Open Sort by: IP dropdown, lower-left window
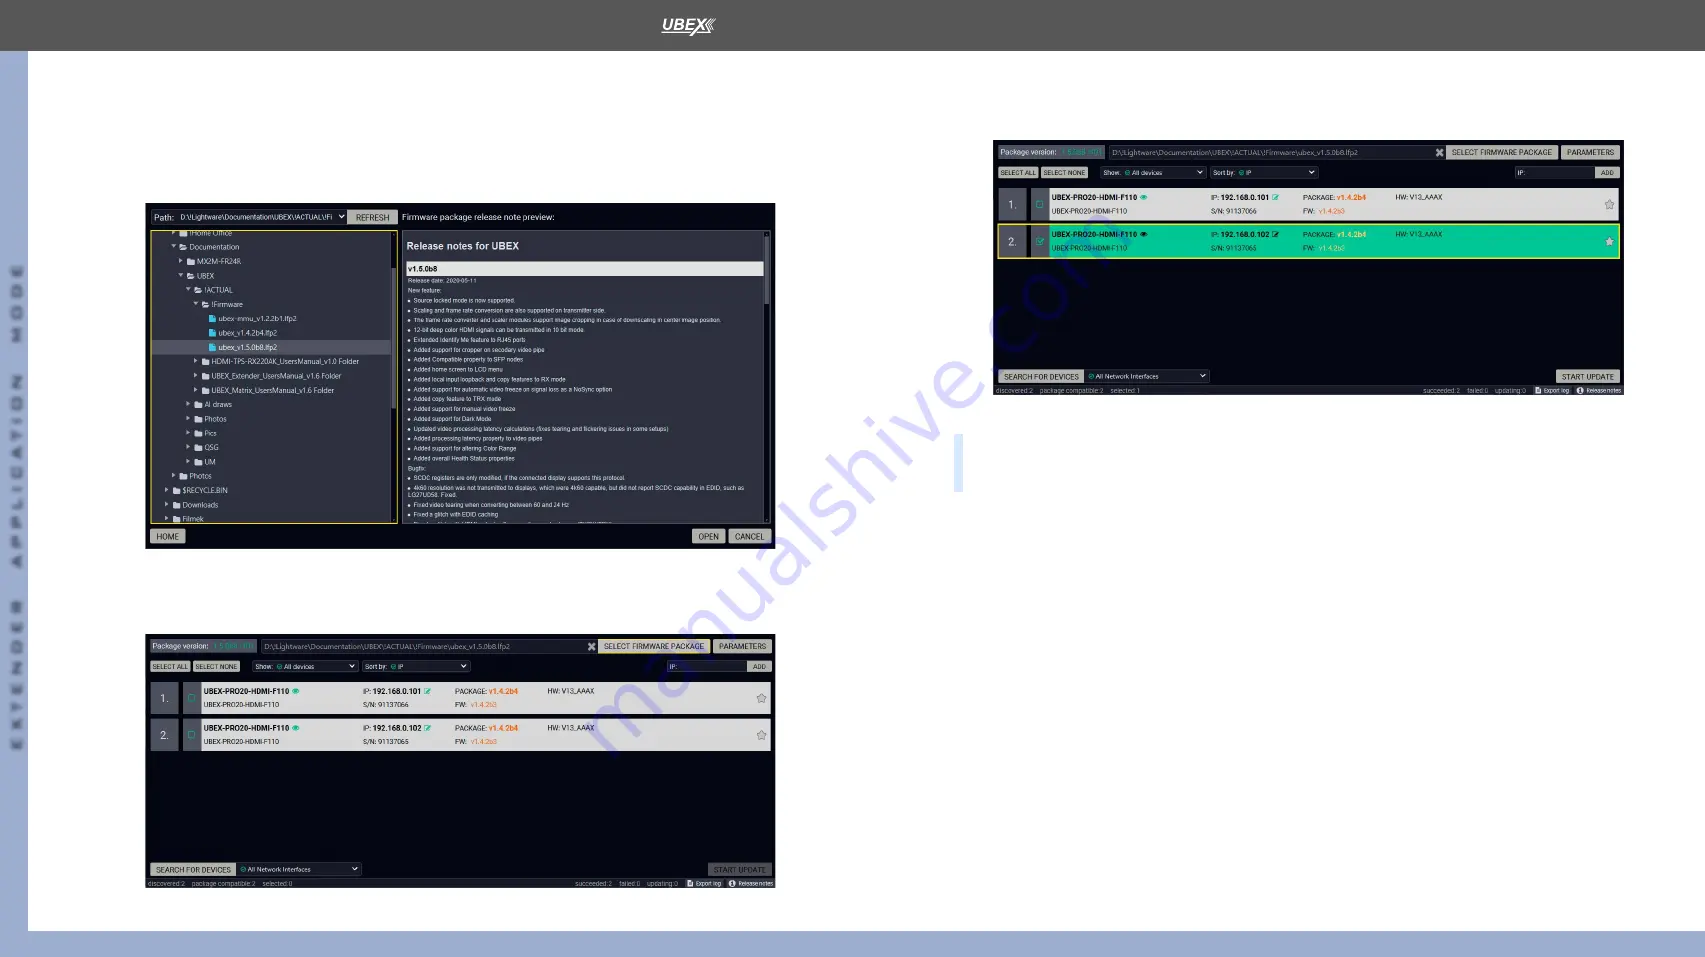 point(416,667)
